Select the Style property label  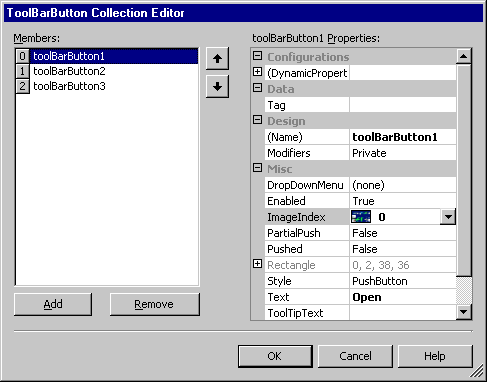point(307,281)
